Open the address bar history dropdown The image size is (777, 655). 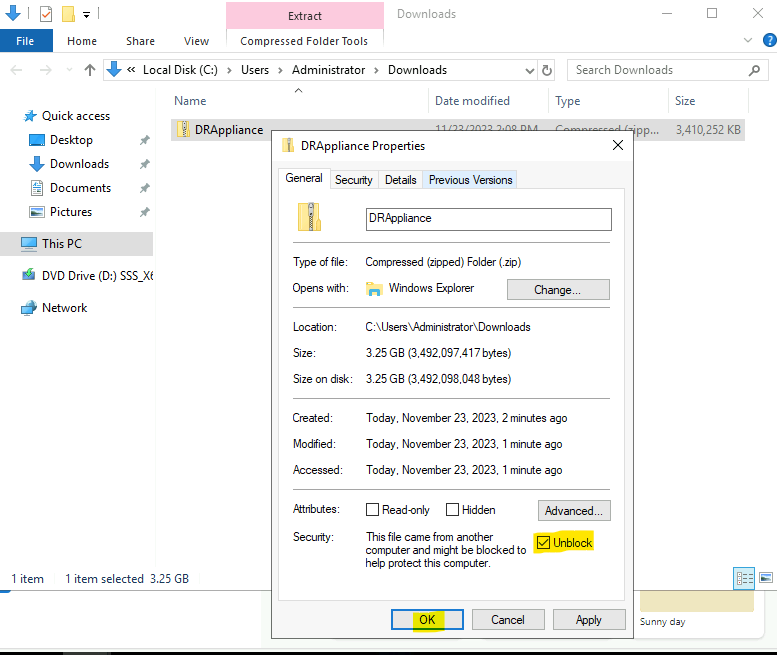point(530,71)
